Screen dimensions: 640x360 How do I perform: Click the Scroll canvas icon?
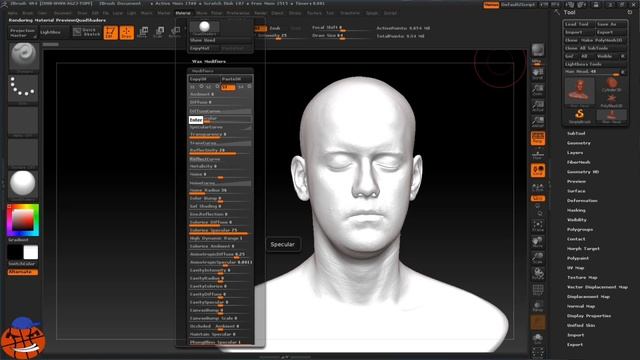[538, 73]
